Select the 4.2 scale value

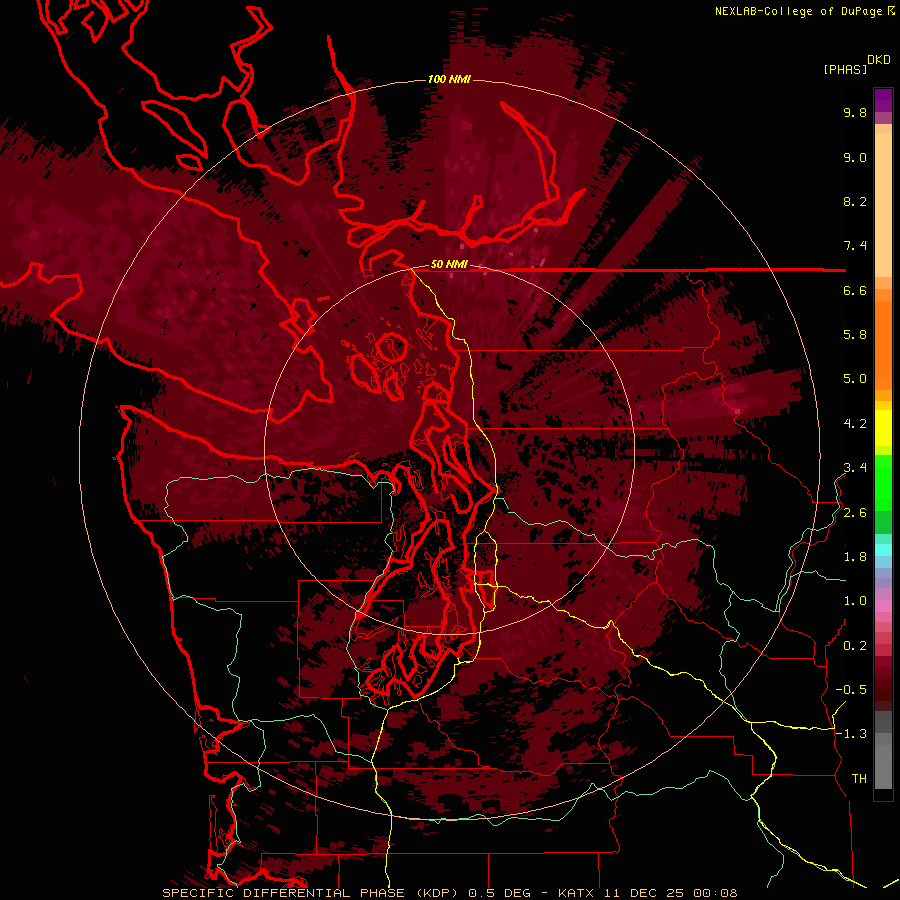855,424
